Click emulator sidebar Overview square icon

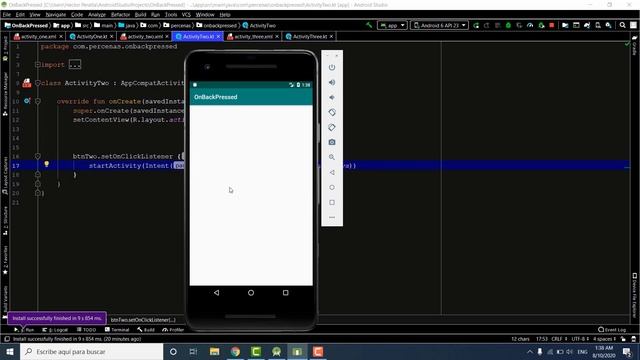coord(332,202)
